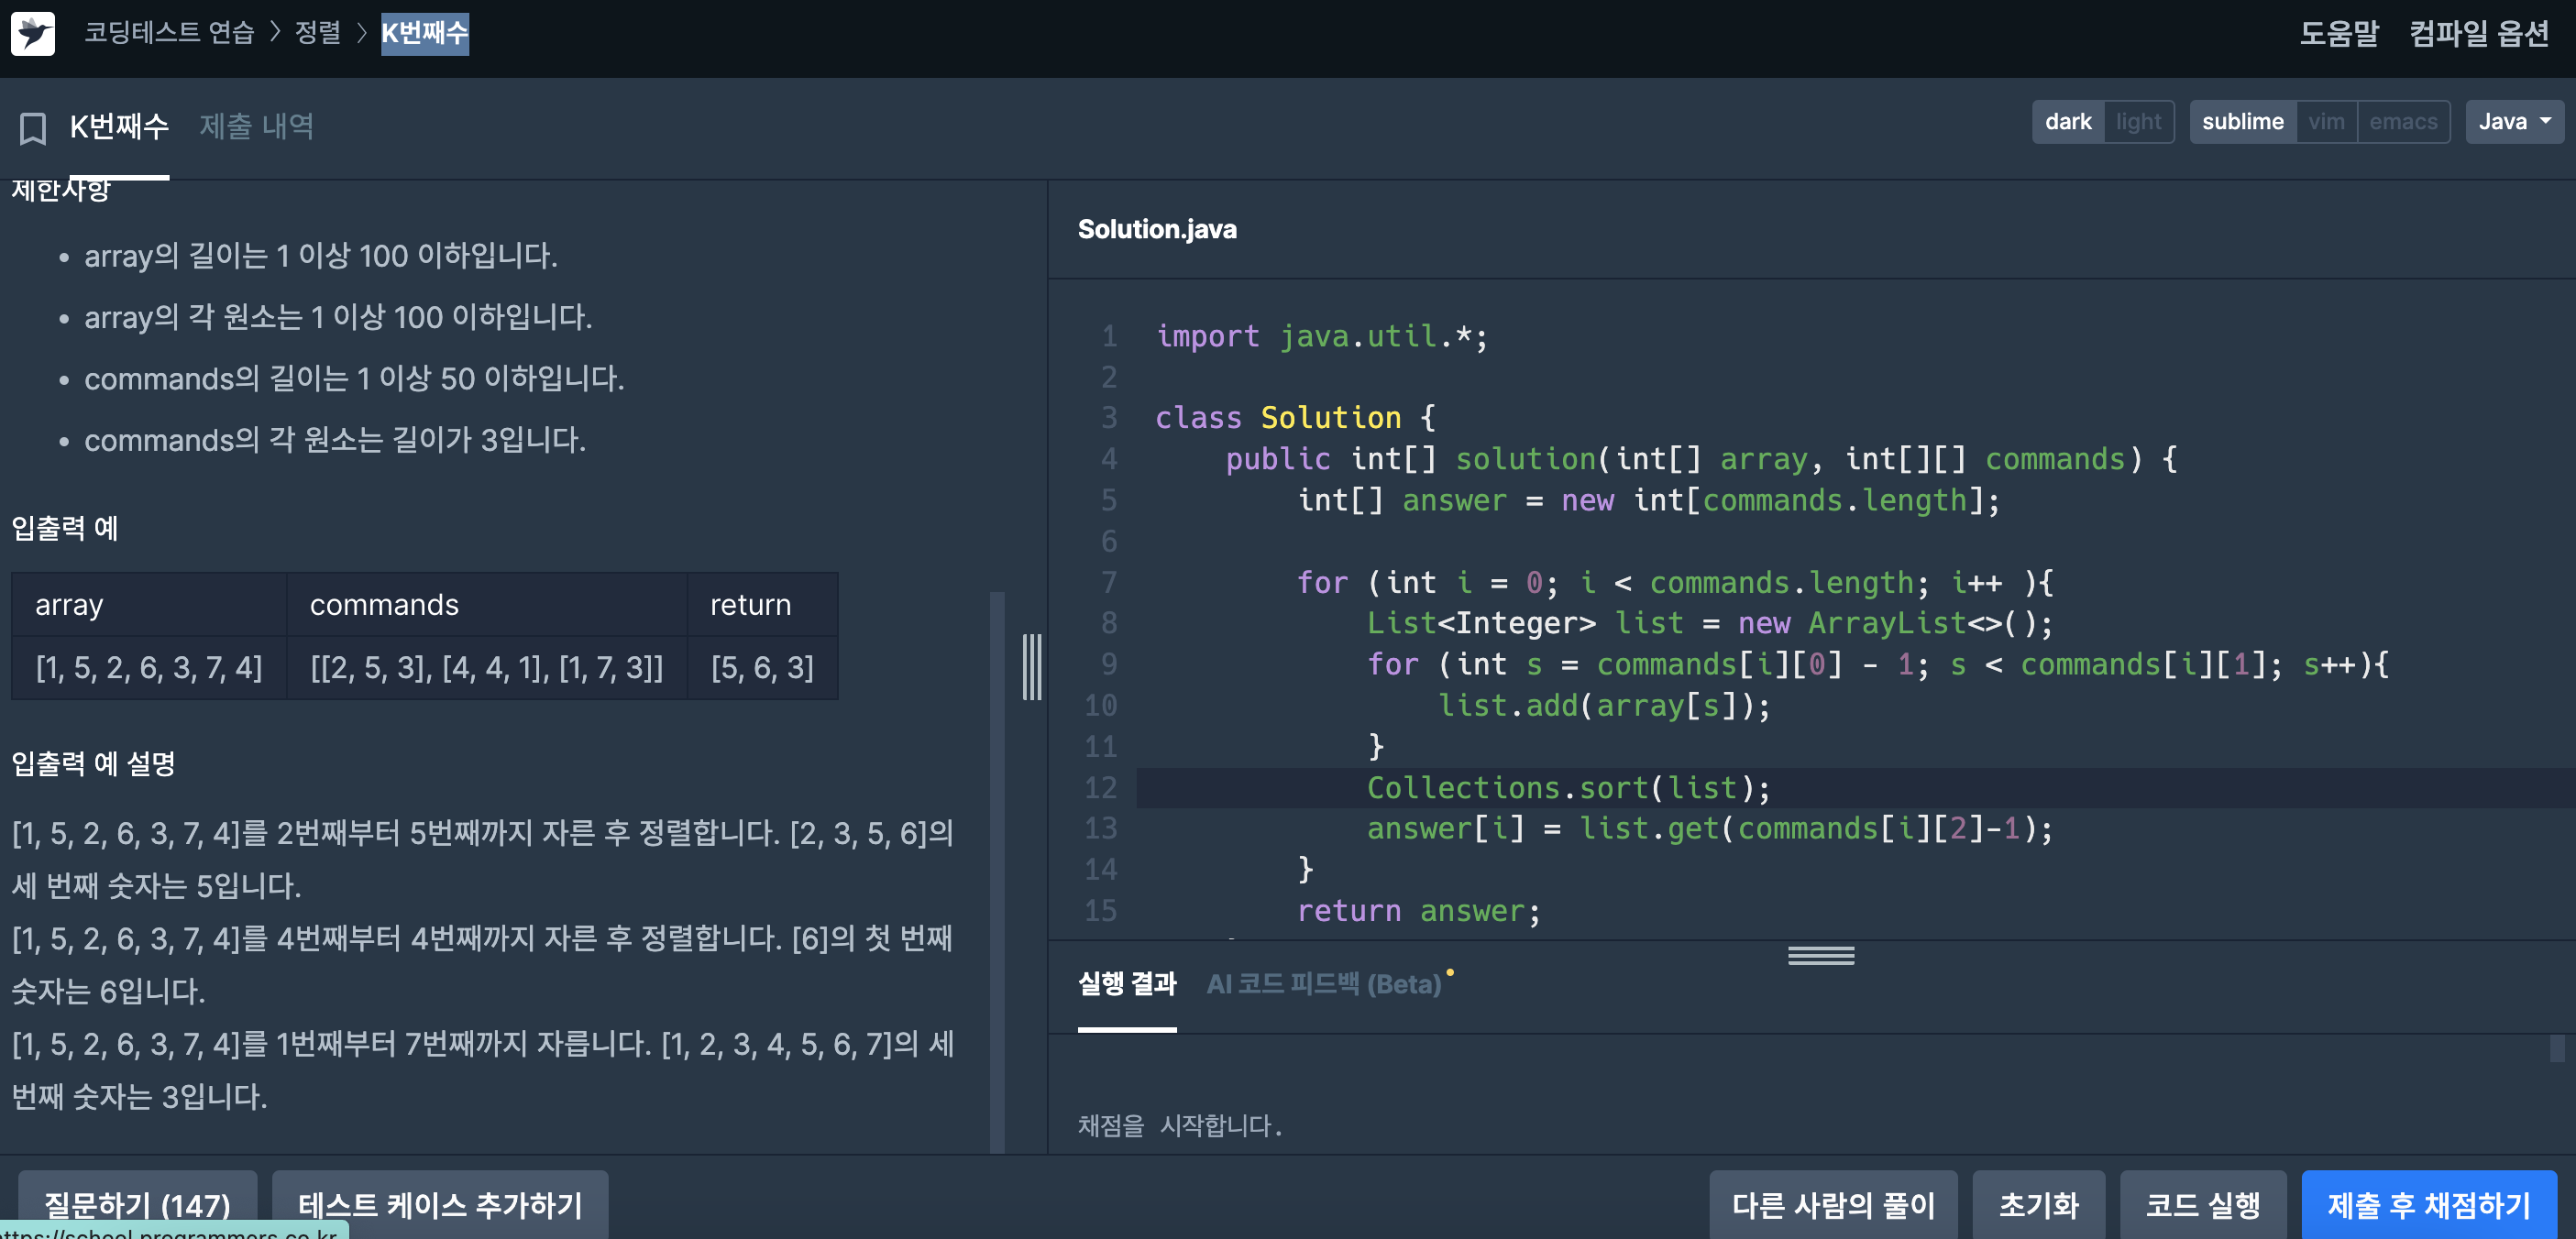Click the Solution.java file label
Screen dimensions: 2576x1239
click(1157, 229)
